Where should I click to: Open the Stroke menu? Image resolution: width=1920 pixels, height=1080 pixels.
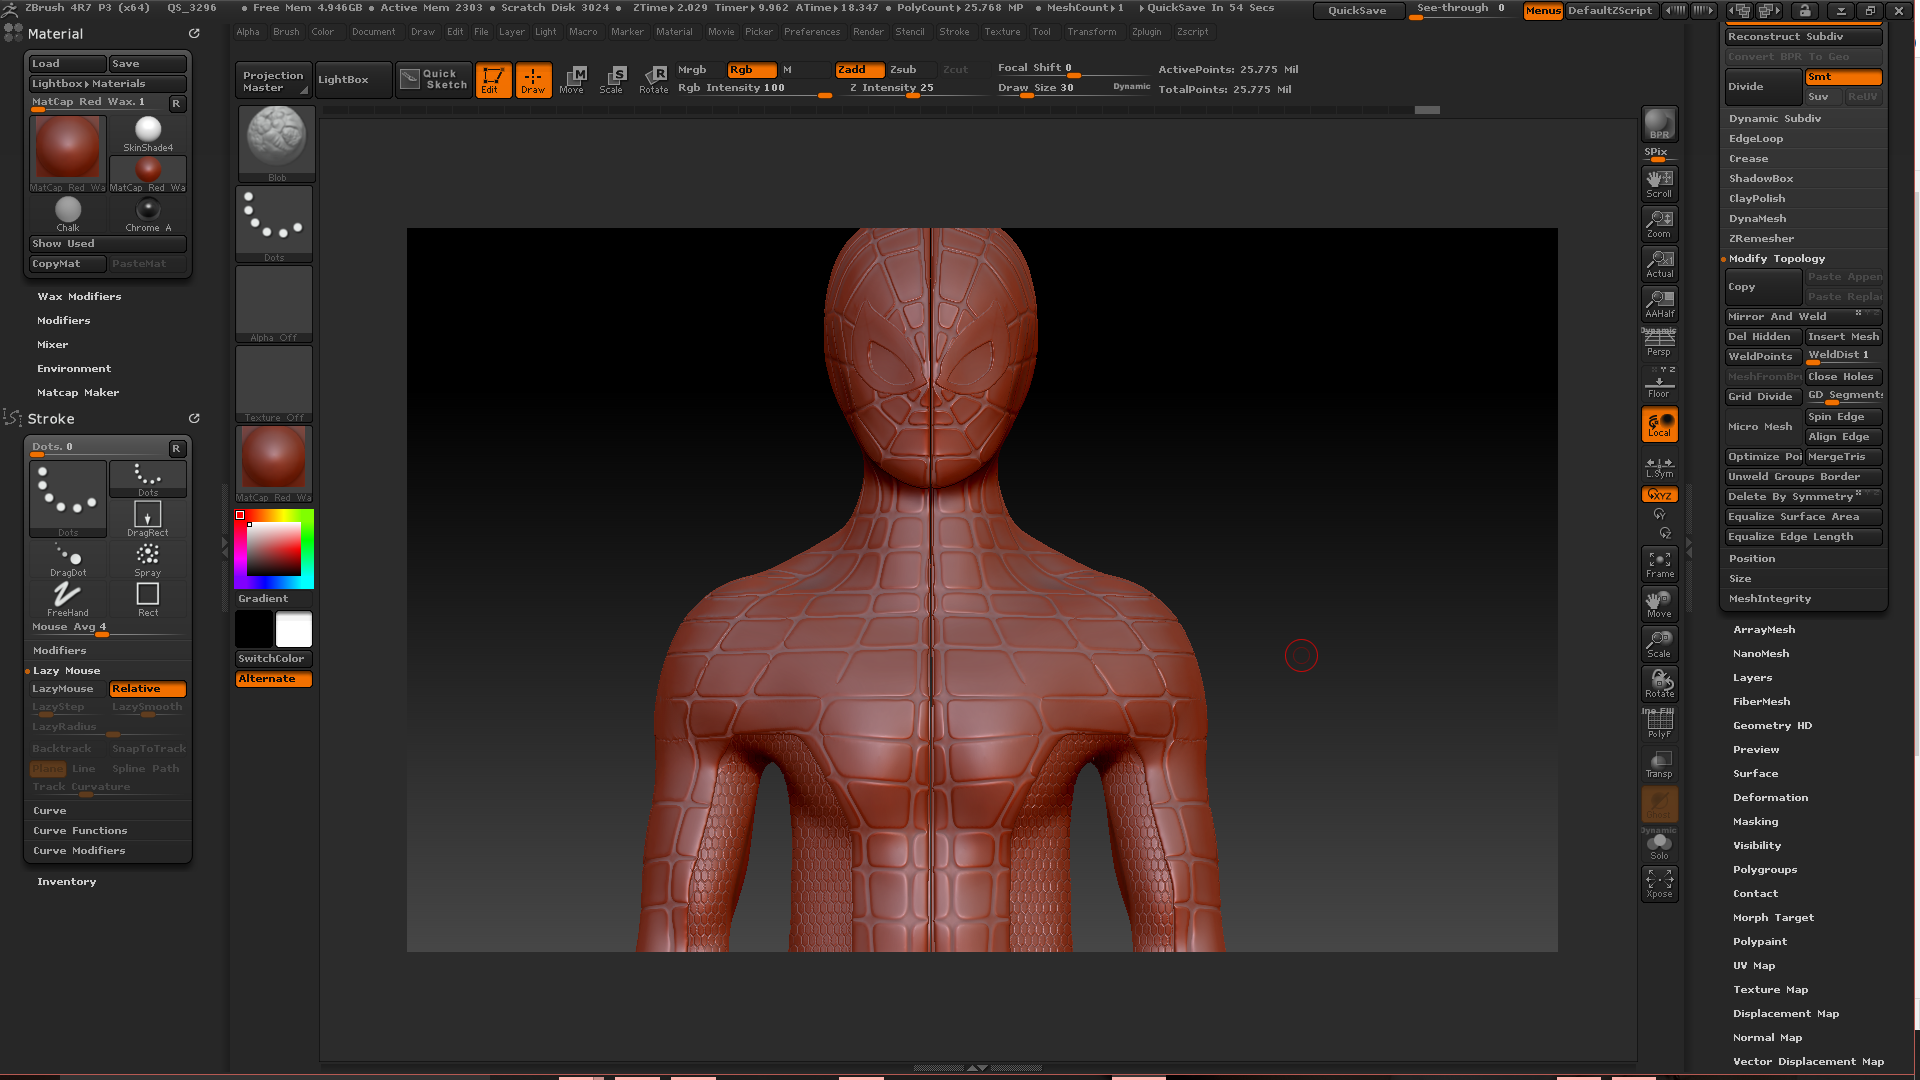click(954, 32)
